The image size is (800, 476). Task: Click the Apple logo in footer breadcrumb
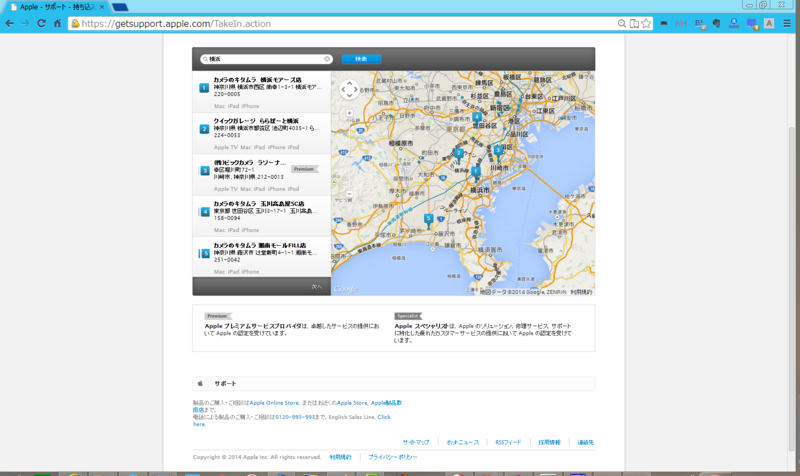pos(200,383)
